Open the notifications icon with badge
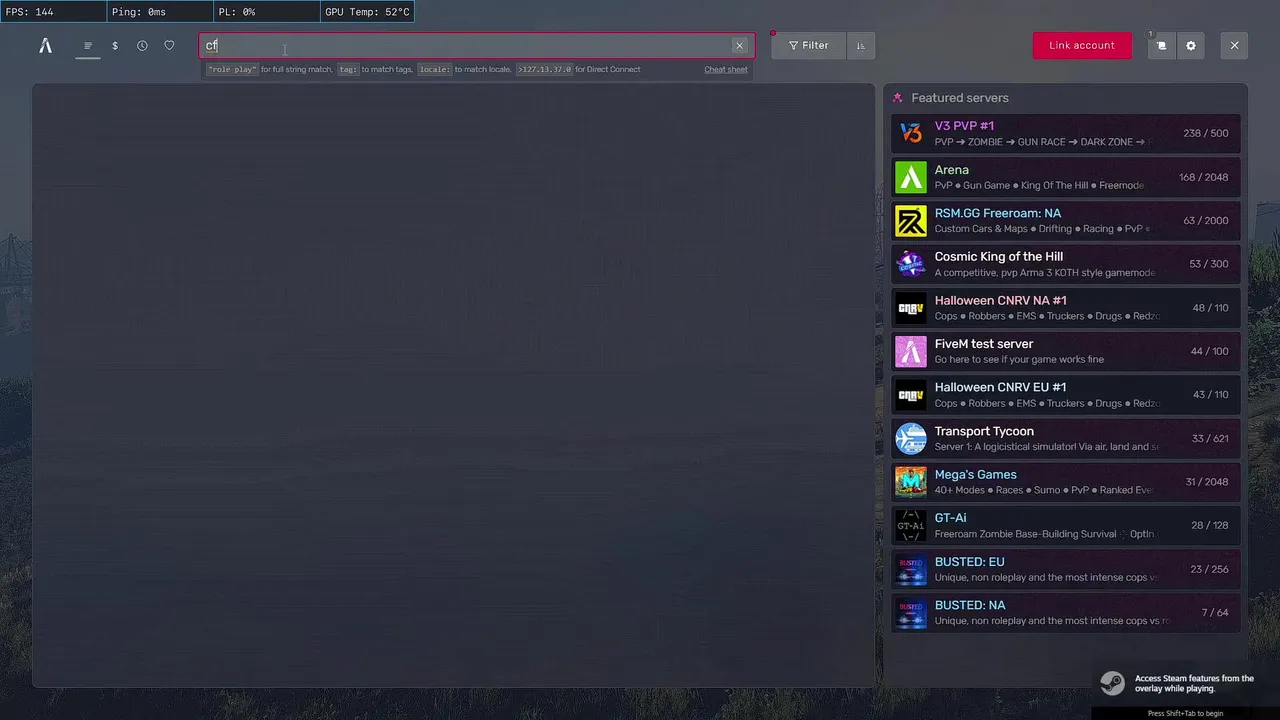The image size is (1280, 720). (1161, 46)
